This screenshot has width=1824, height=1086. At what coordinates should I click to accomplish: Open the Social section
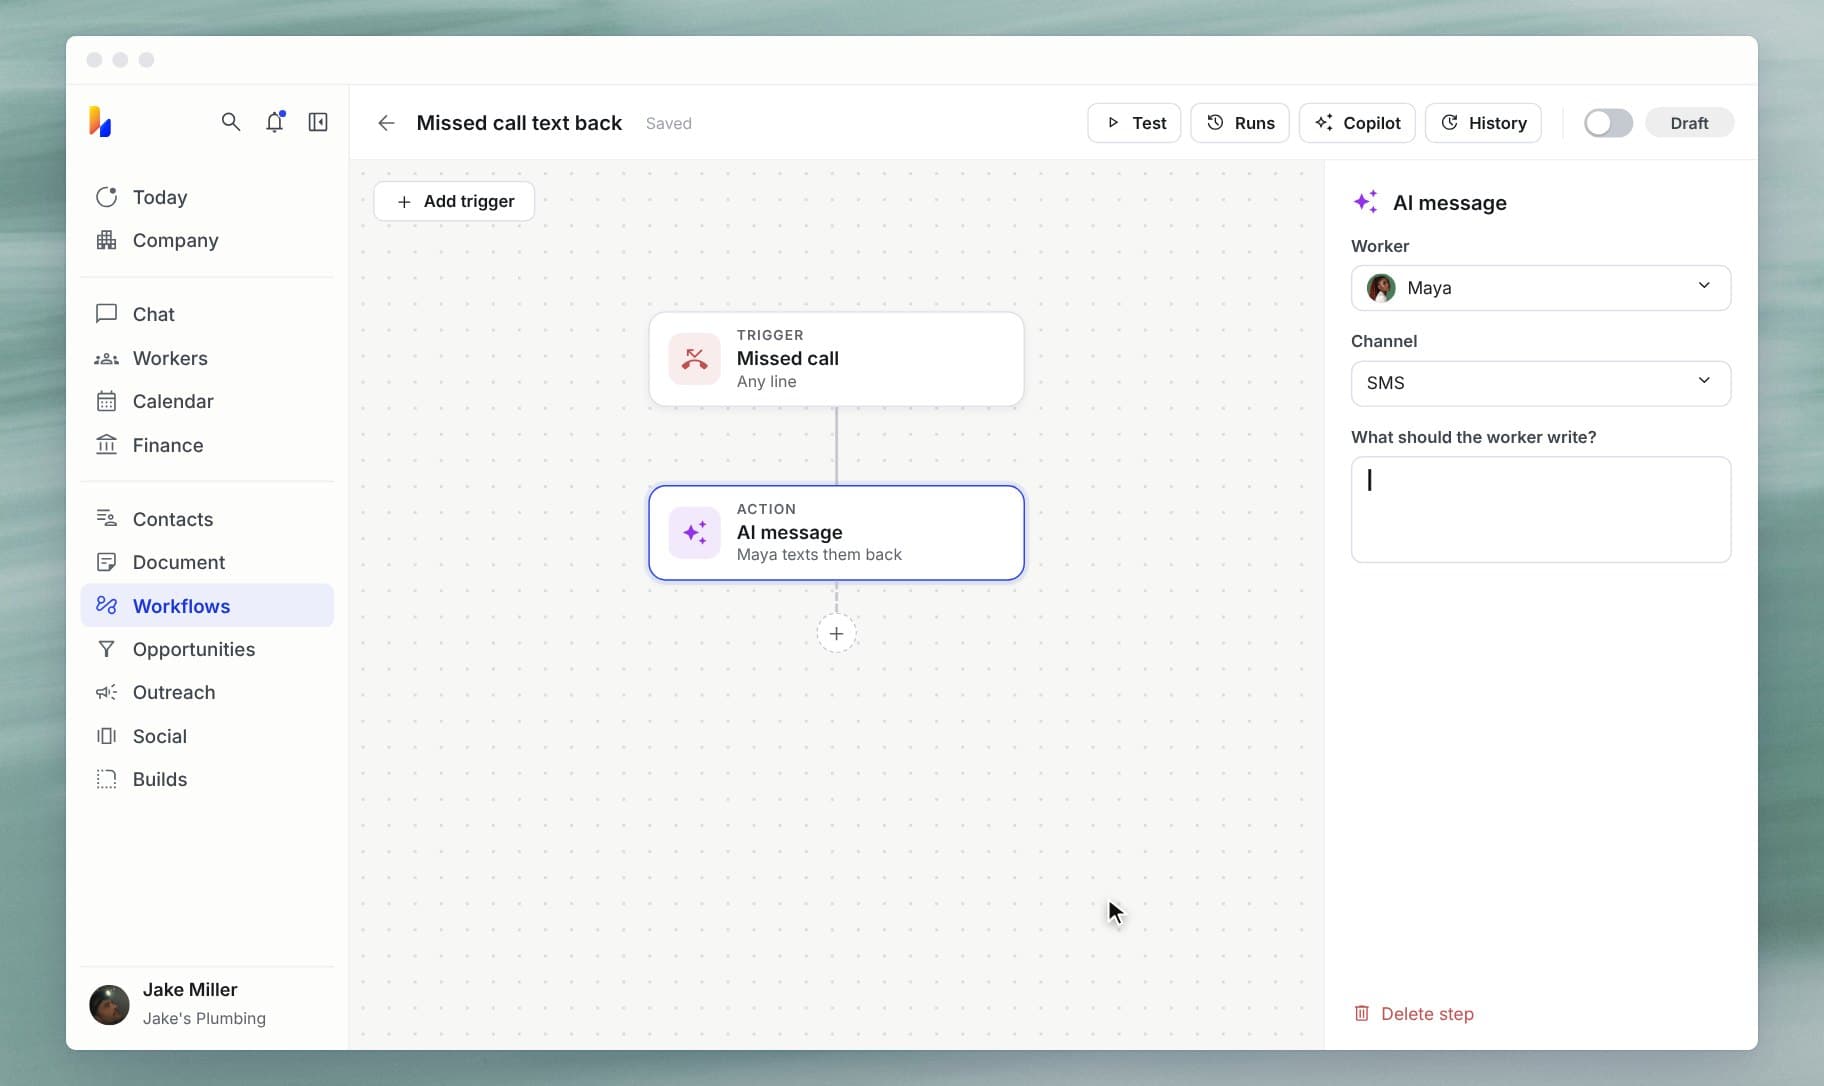[207, 736]
